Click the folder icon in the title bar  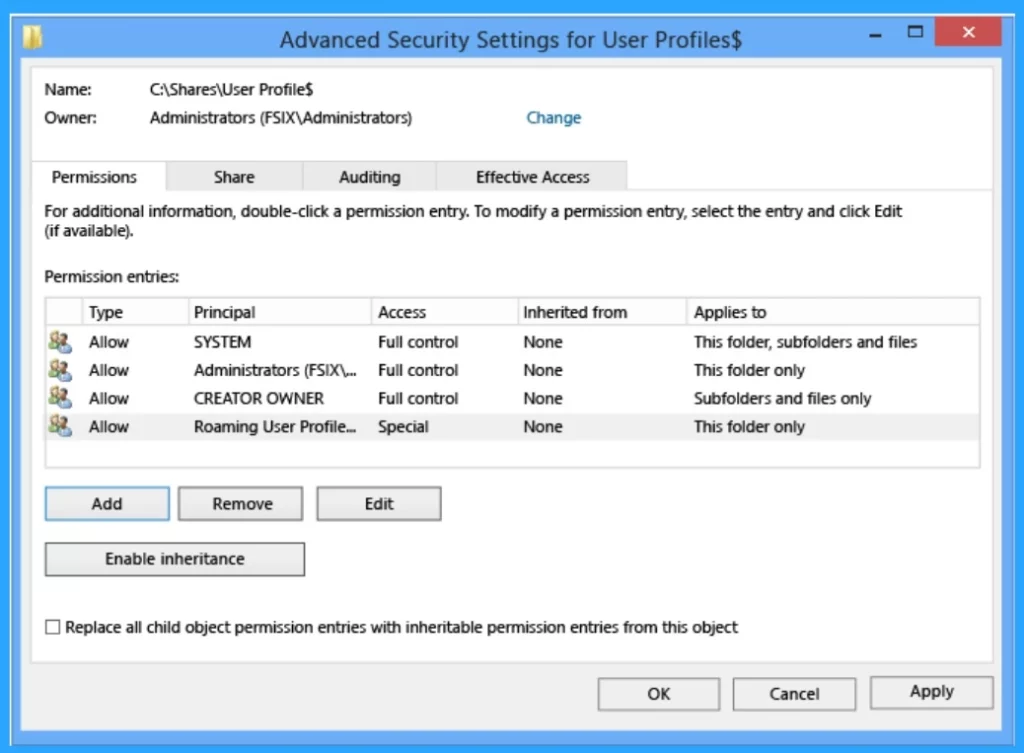(33, 37)
